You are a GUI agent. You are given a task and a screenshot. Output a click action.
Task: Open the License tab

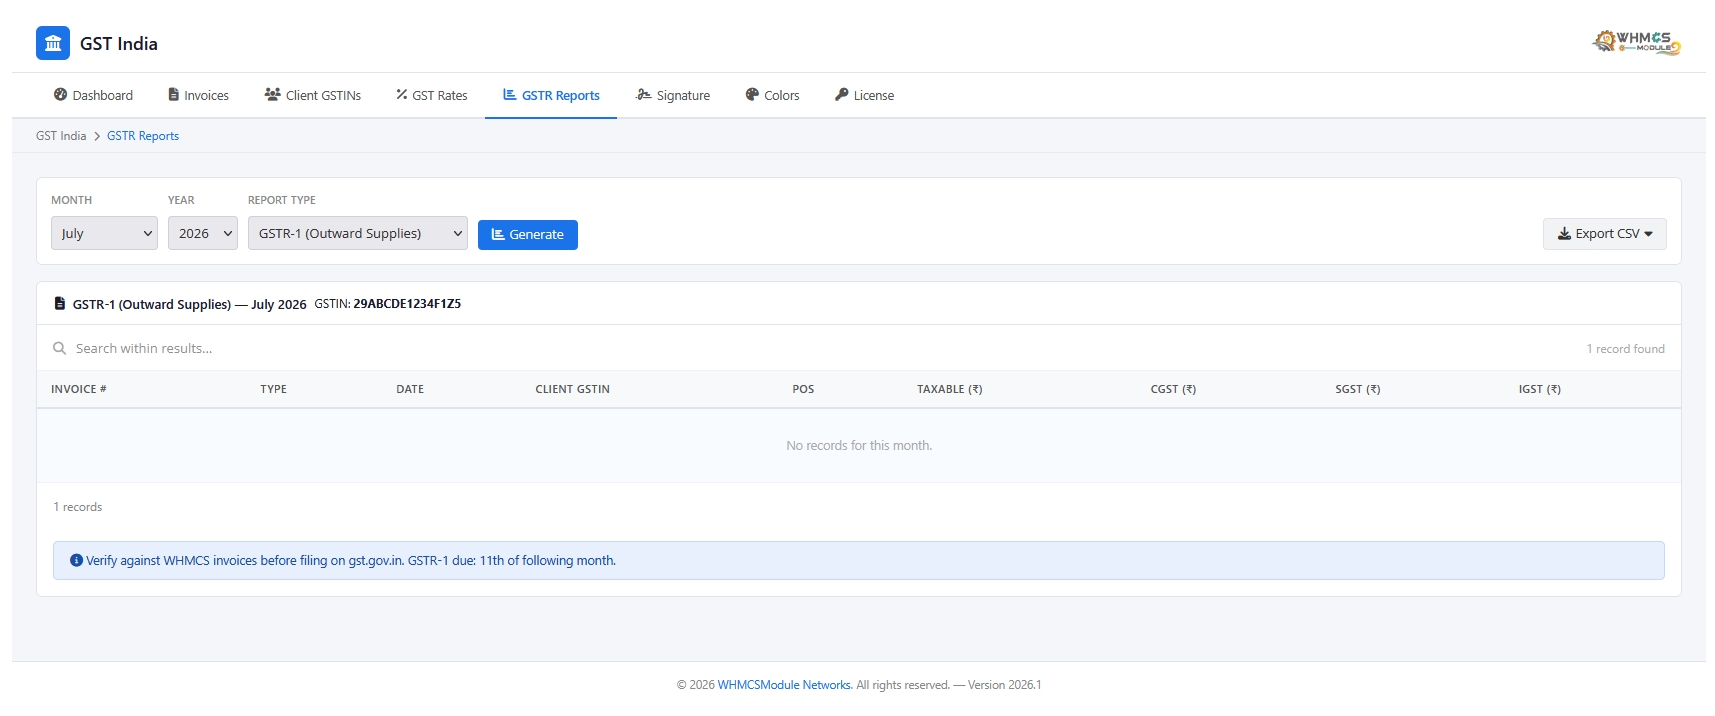click(864, 95)
